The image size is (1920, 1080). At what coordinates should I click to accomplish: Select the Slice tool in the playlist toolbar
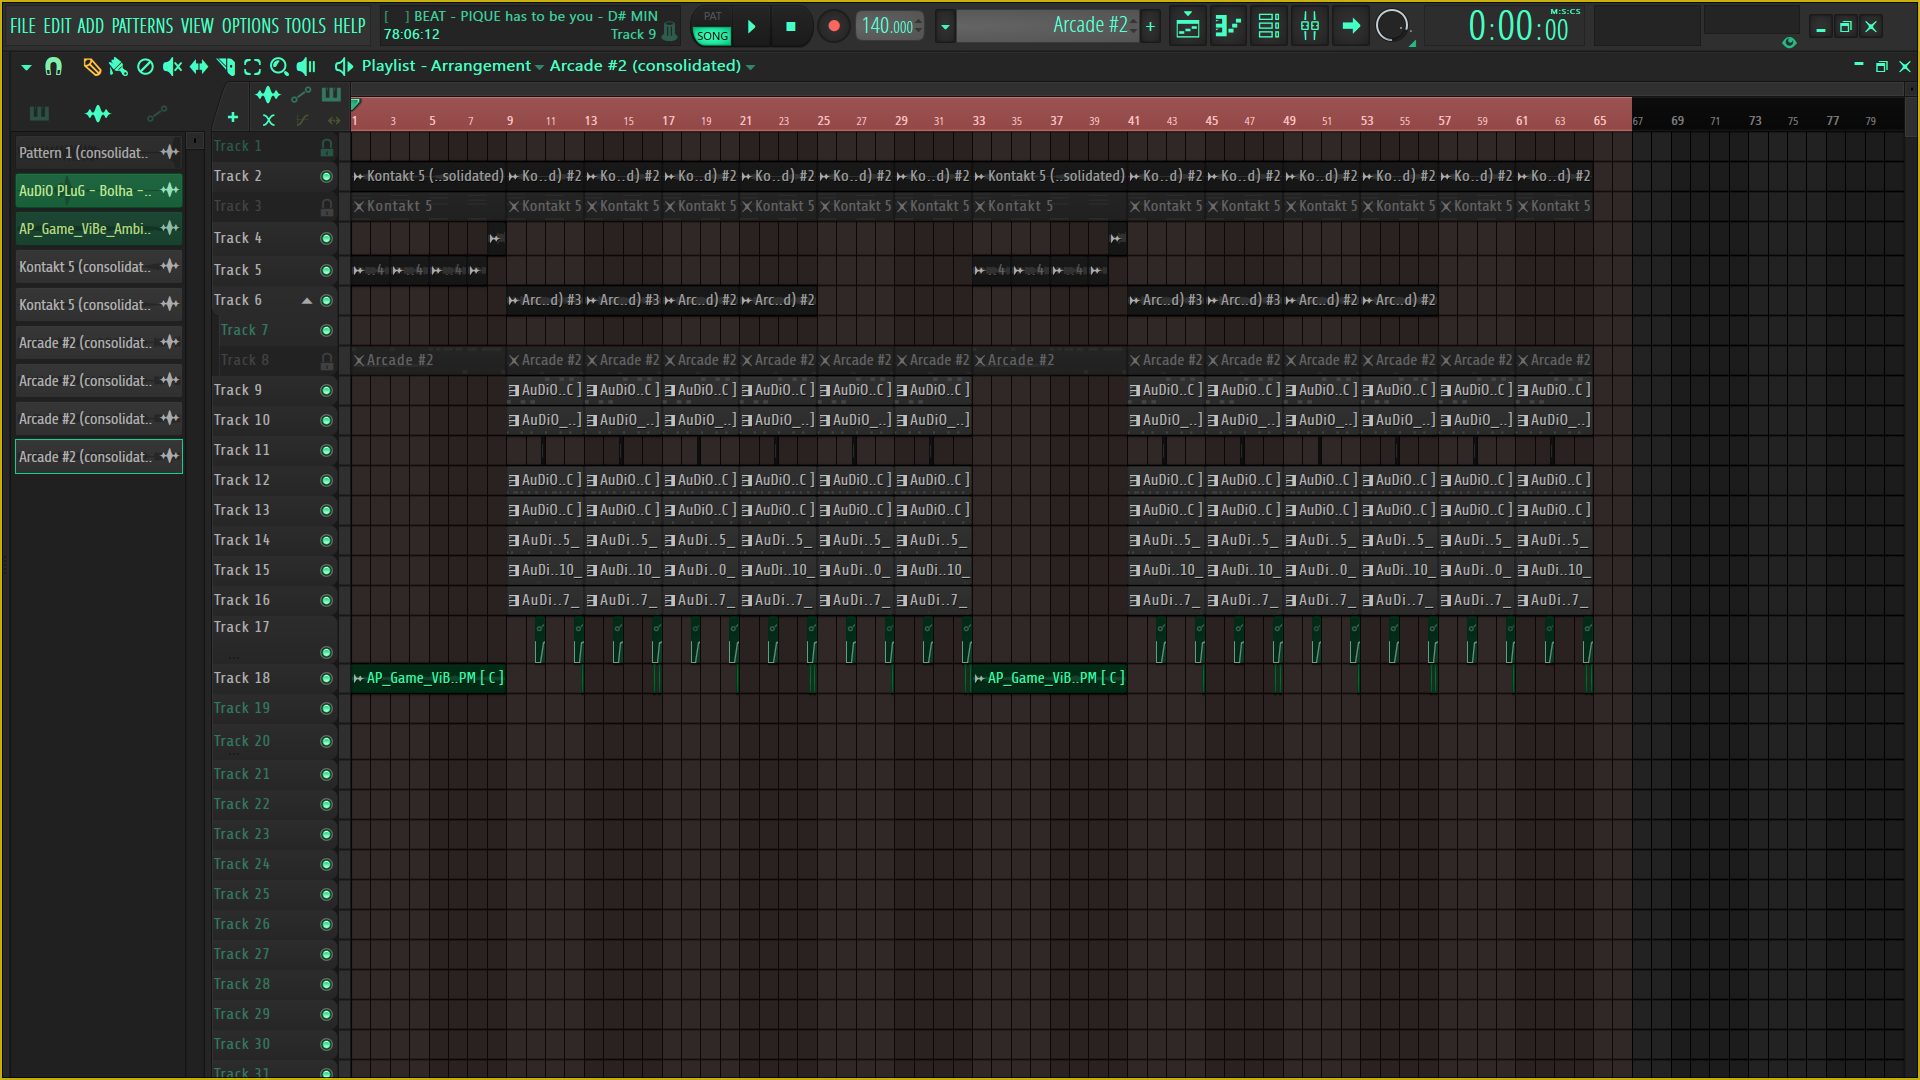point(226,66)
